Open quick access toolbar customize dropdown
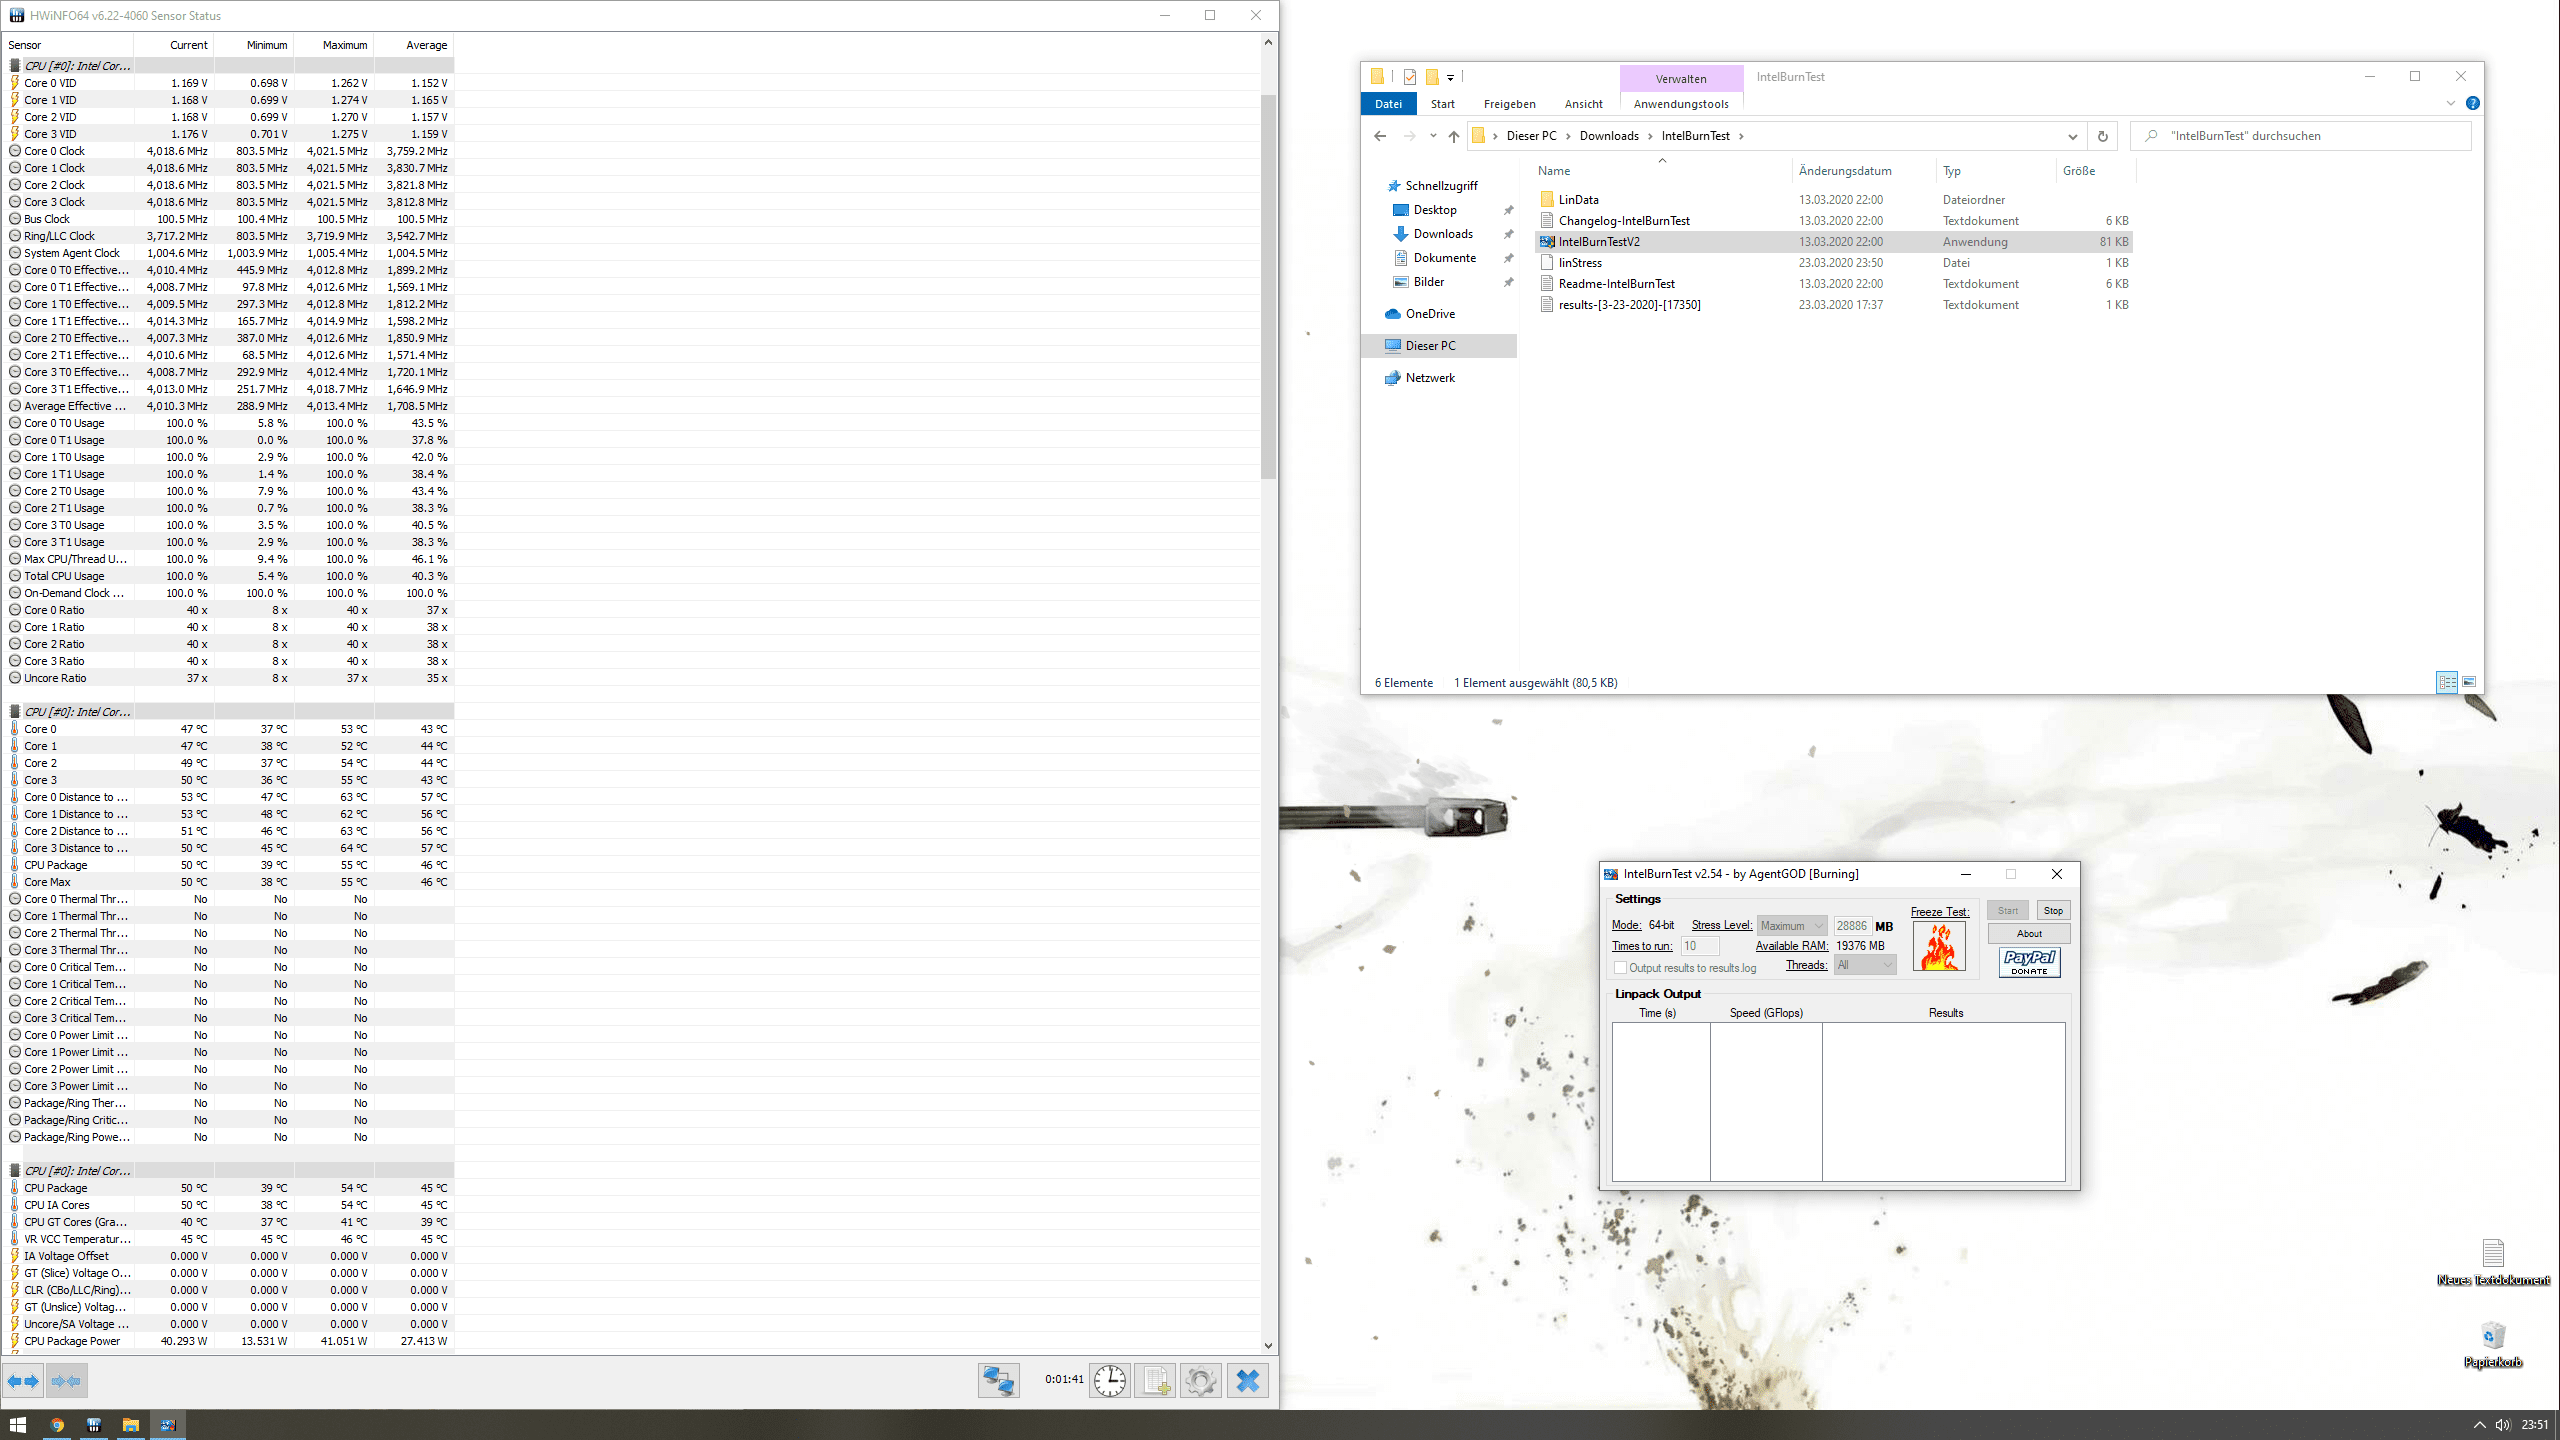This screenshot has height=1440, width=2560. 1450,77
